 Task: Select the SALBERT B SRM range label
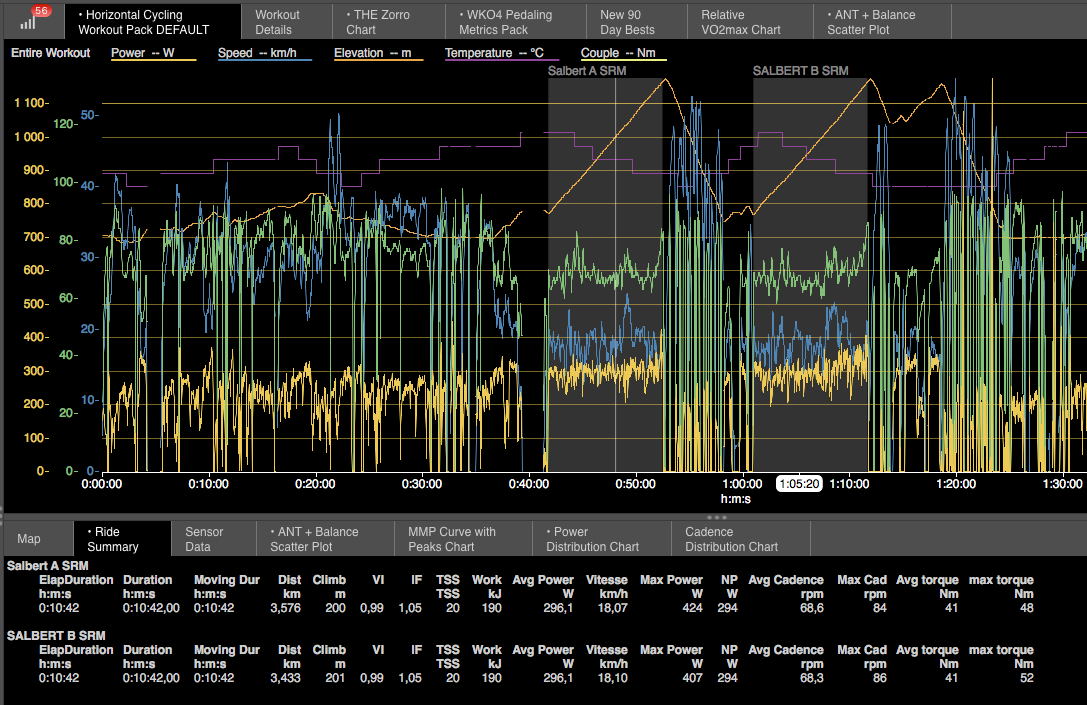800,71
